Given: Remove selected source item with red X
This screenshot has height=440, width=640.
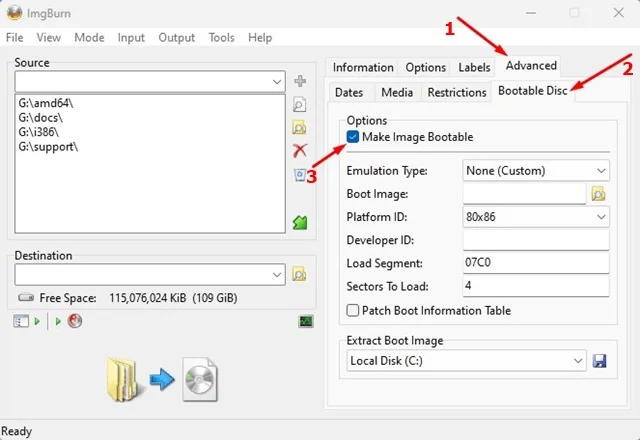Looking at the screenshot, I should click(299, 150).
